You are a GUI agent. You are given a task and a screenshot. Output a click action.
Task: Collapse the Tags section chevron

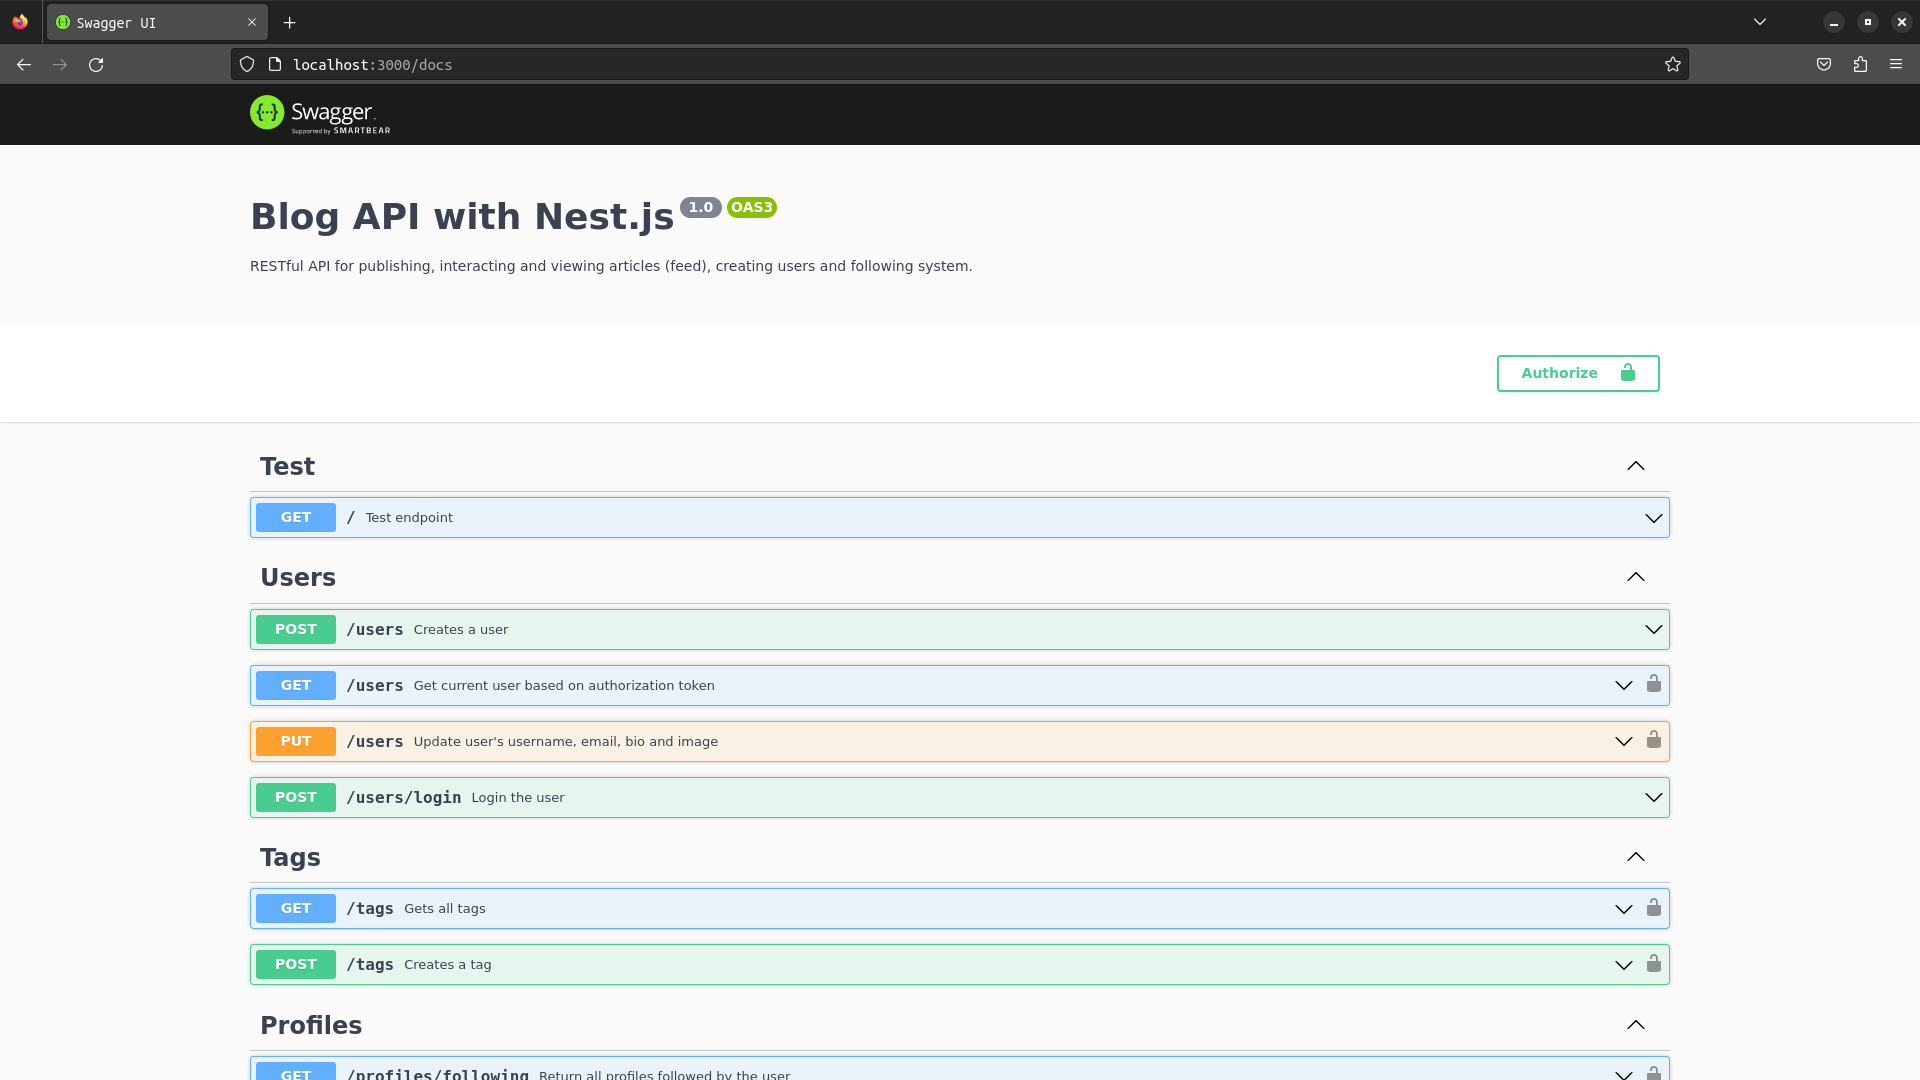tap(1636, 857)
